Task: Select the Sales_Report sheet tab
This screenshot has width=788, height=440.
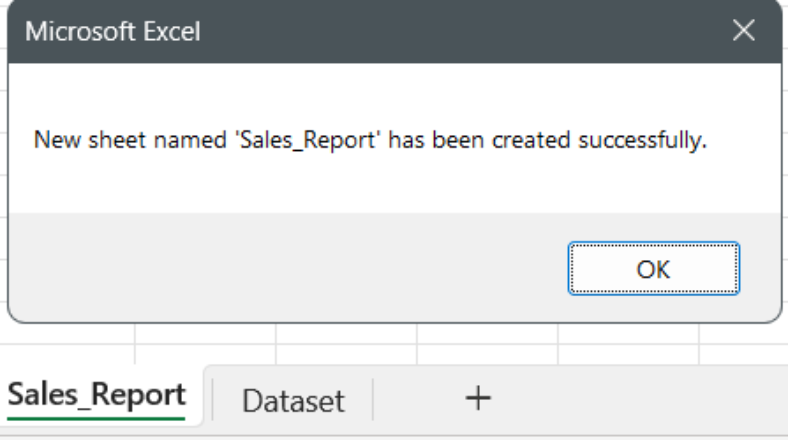Action: pyautogui.click(x=96, y=395)
